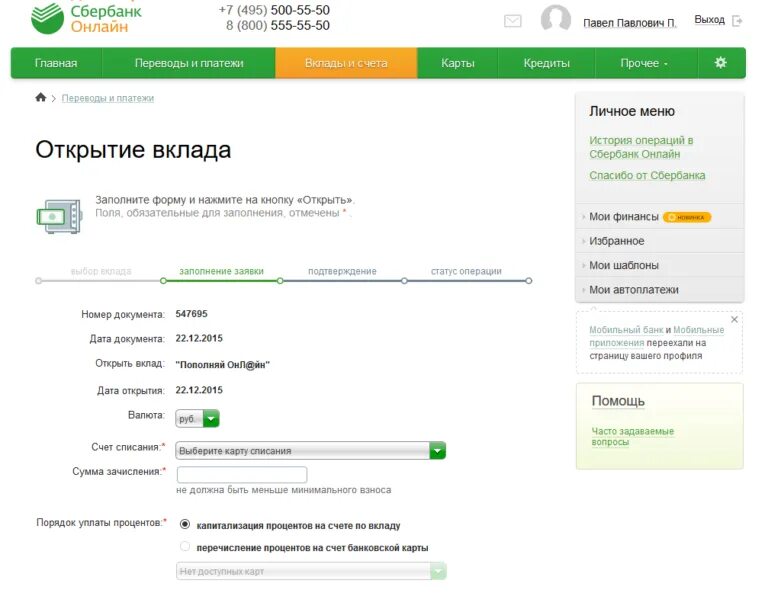Open Выберите карту списания dropdown
The height and width of the screenshot is (593, 768).
pyautogui.click(x=311, y=451)
